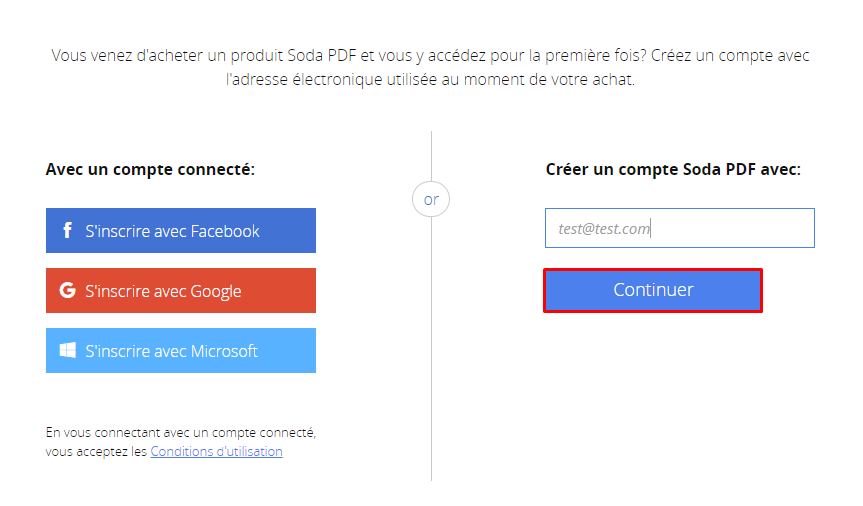Click the "l'adresse électronique utilisée" paragraph line
863x506 pixels.
430,80
